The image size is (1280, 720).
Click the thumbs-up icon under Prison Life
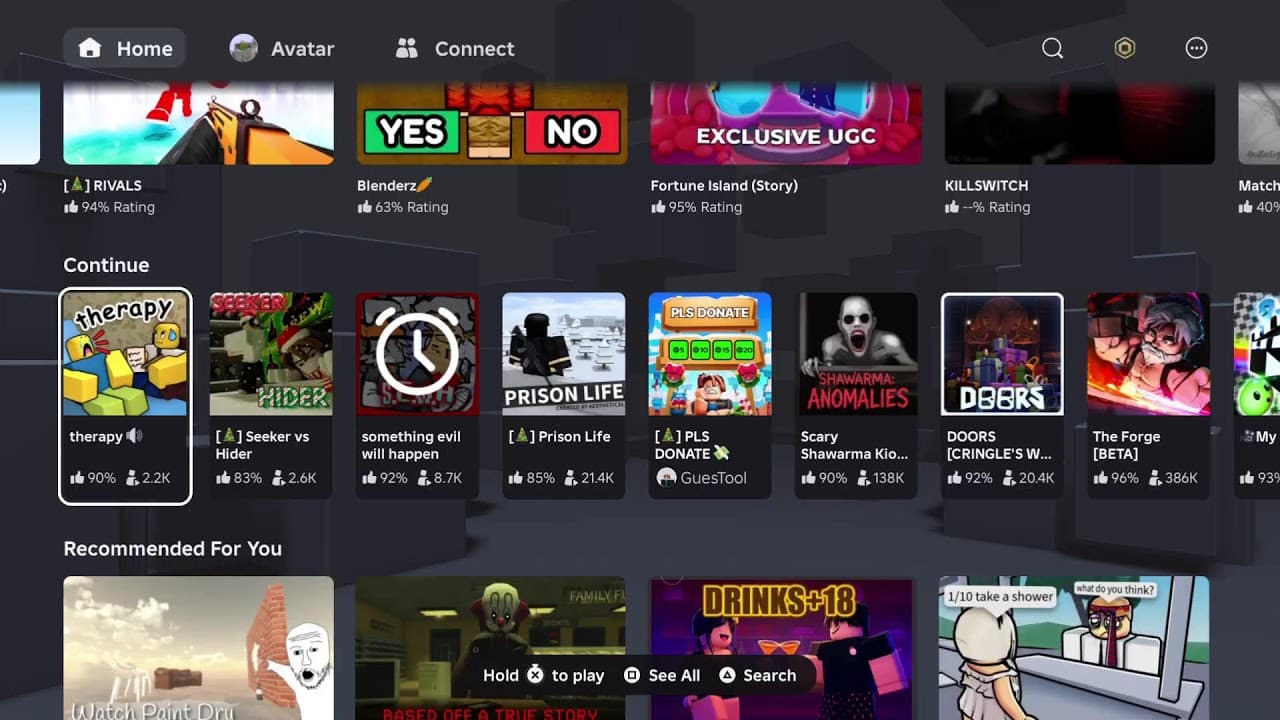516,478
